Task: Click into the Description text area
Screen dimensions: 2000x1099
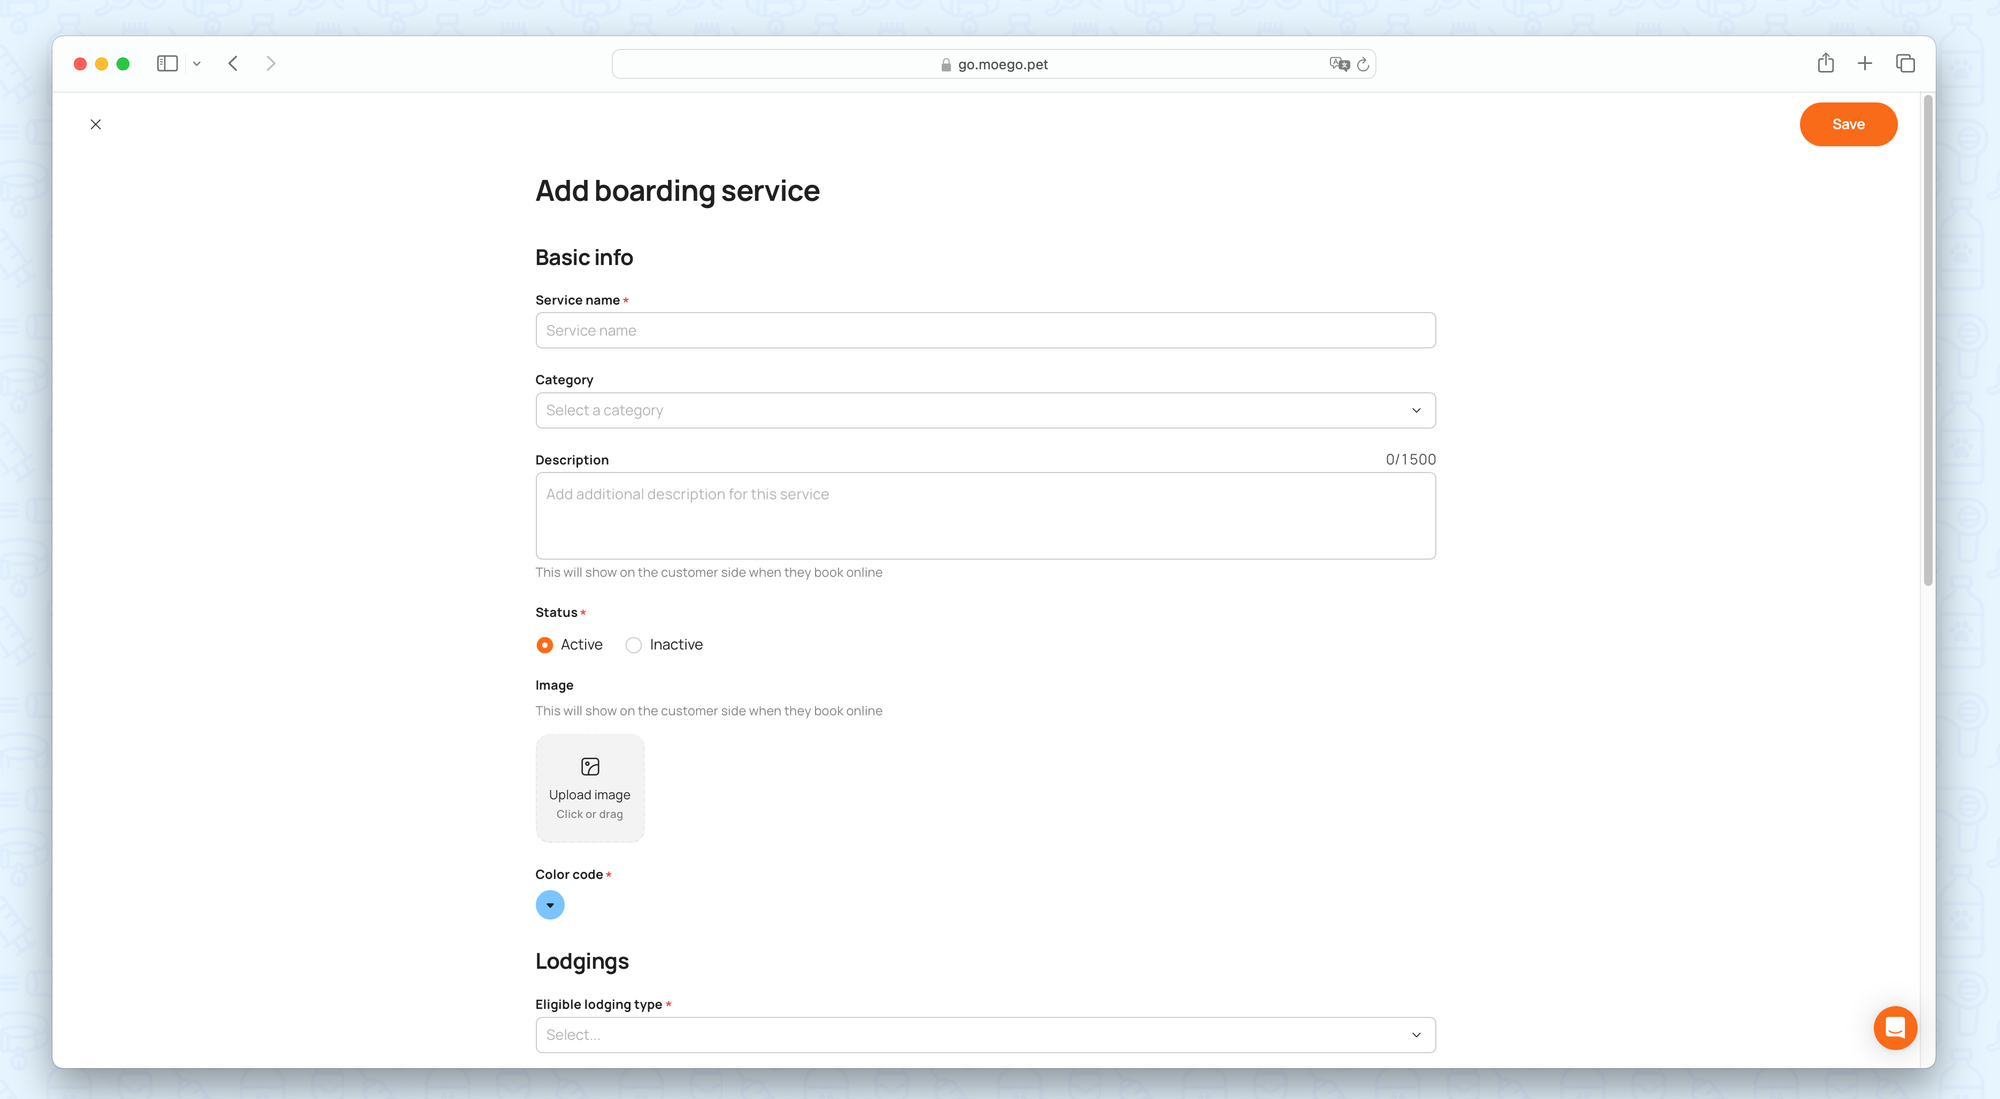Action: pos(985,515)
